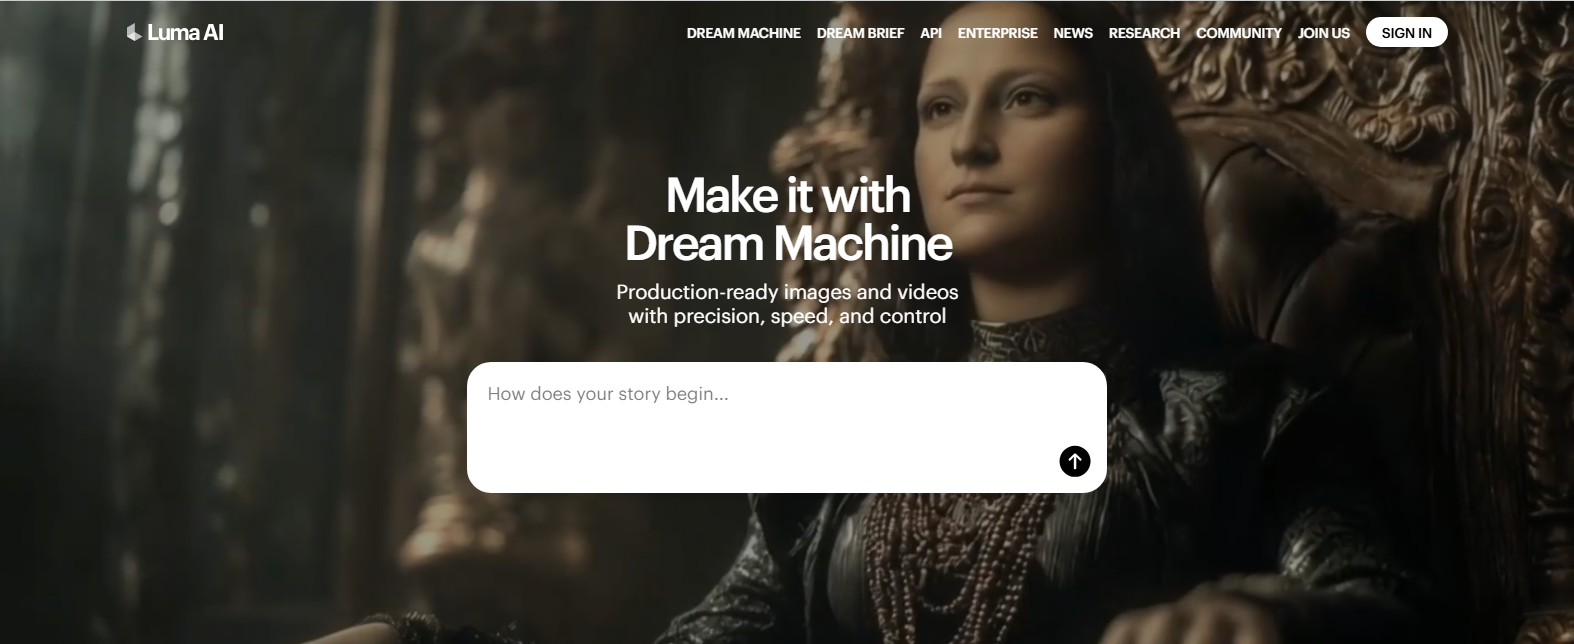Click the Luma AI cube logo icon
The image size is (1574, 644).
point(134,33)
